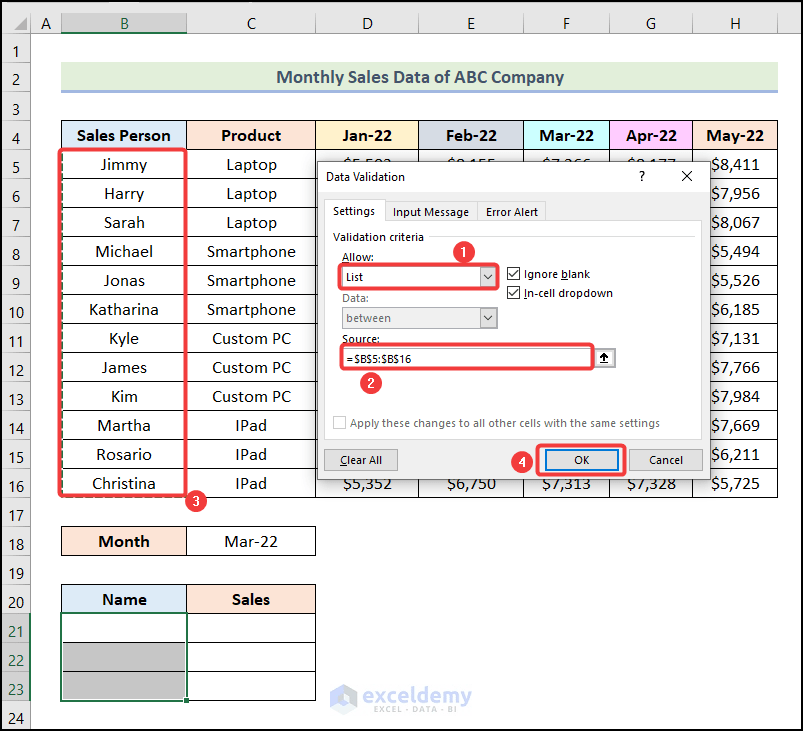Check Apply these changes to all other cells

(339, 422)
